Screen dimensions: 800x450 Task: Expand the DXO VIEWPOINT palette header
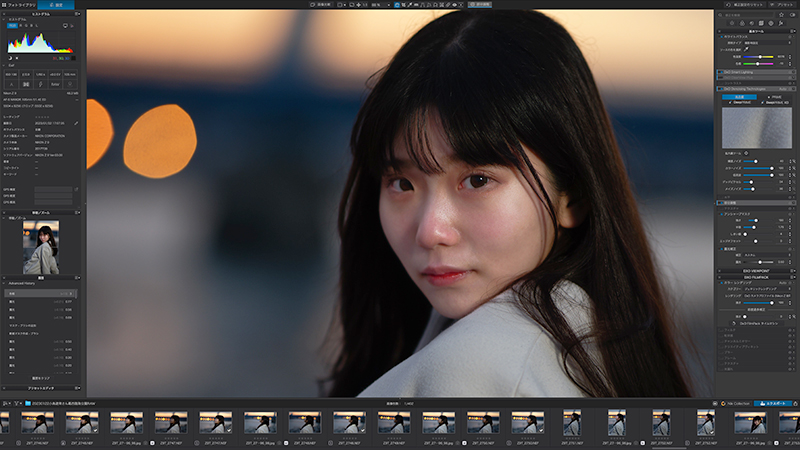(756, 271)
